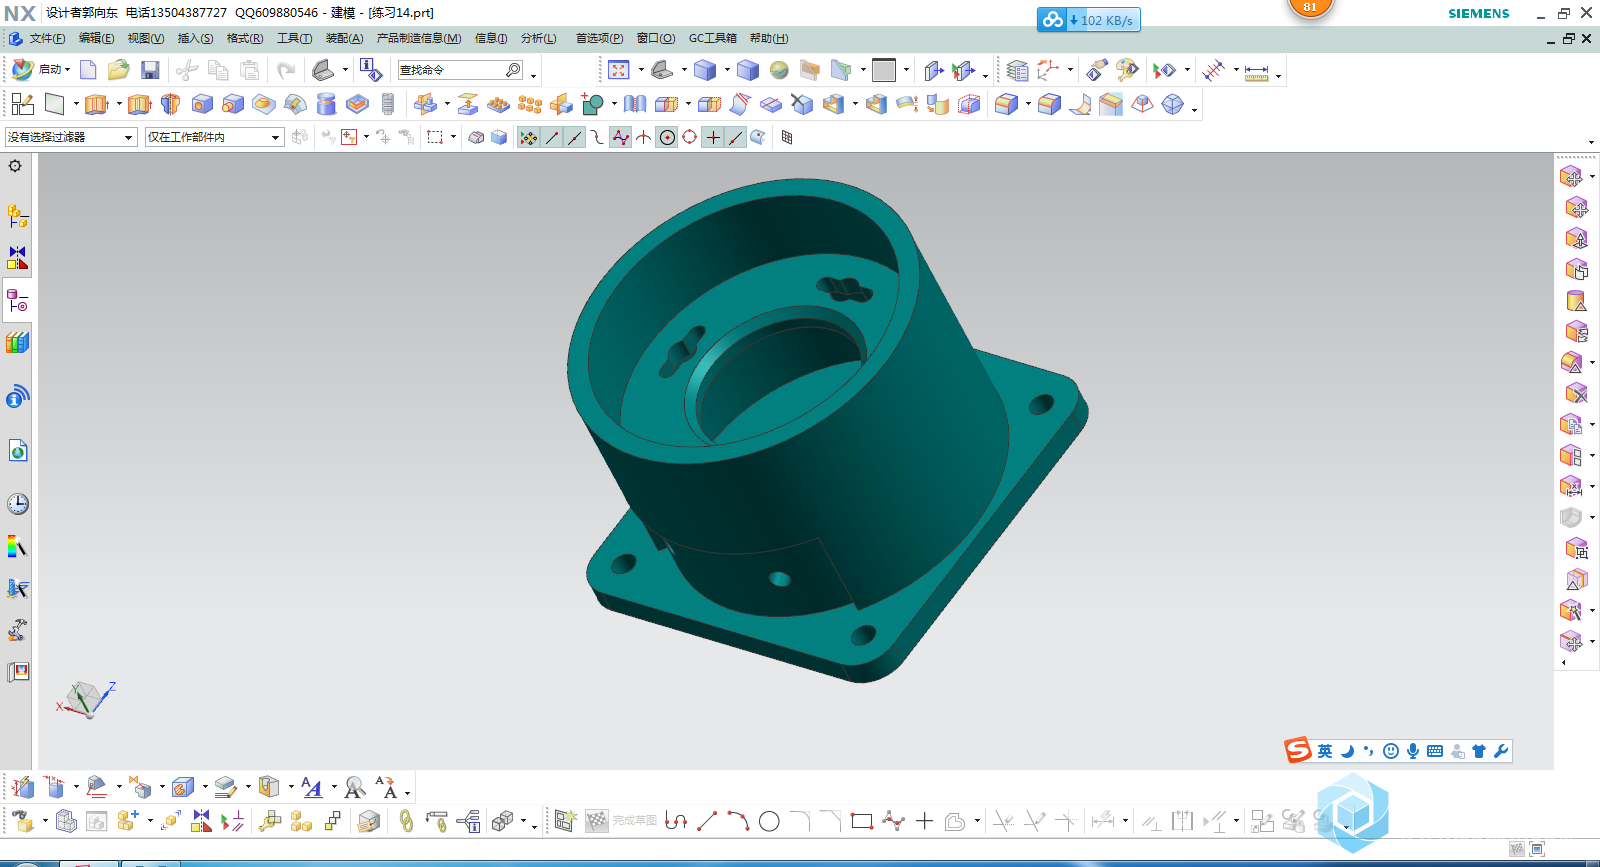Open the 装配(A) menu
This screenshot has width=1600, height=867.
[344, 38]
